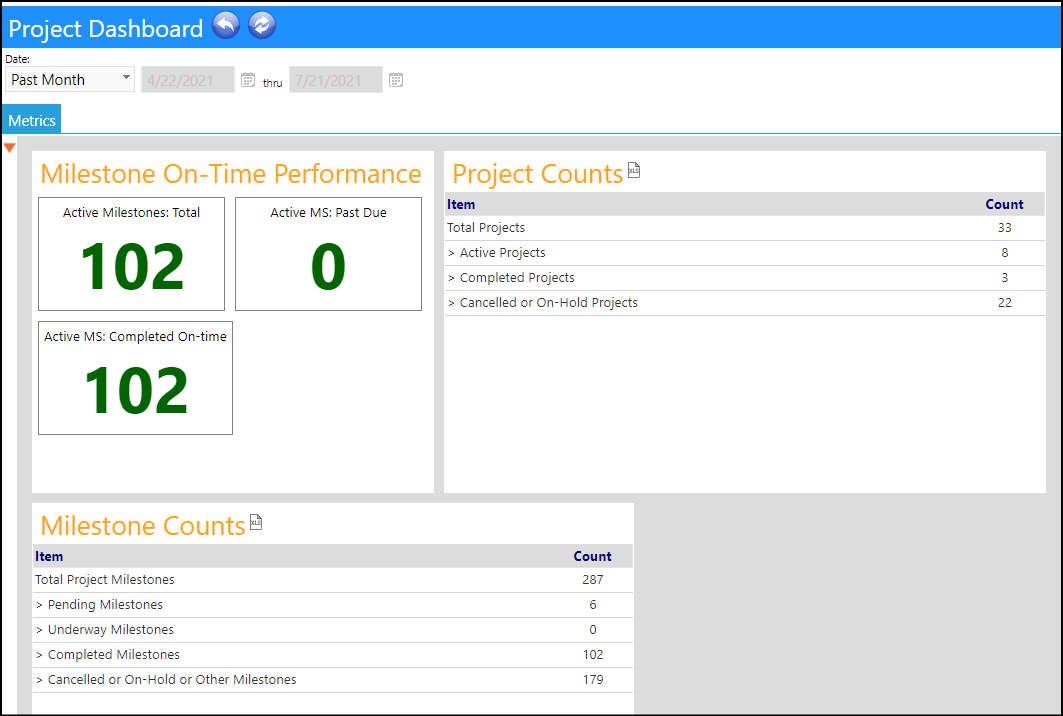The height and width of the screenshot is (716, 1063).
Task: Sort Project Counts by Count header
Action: [1004, 204]
